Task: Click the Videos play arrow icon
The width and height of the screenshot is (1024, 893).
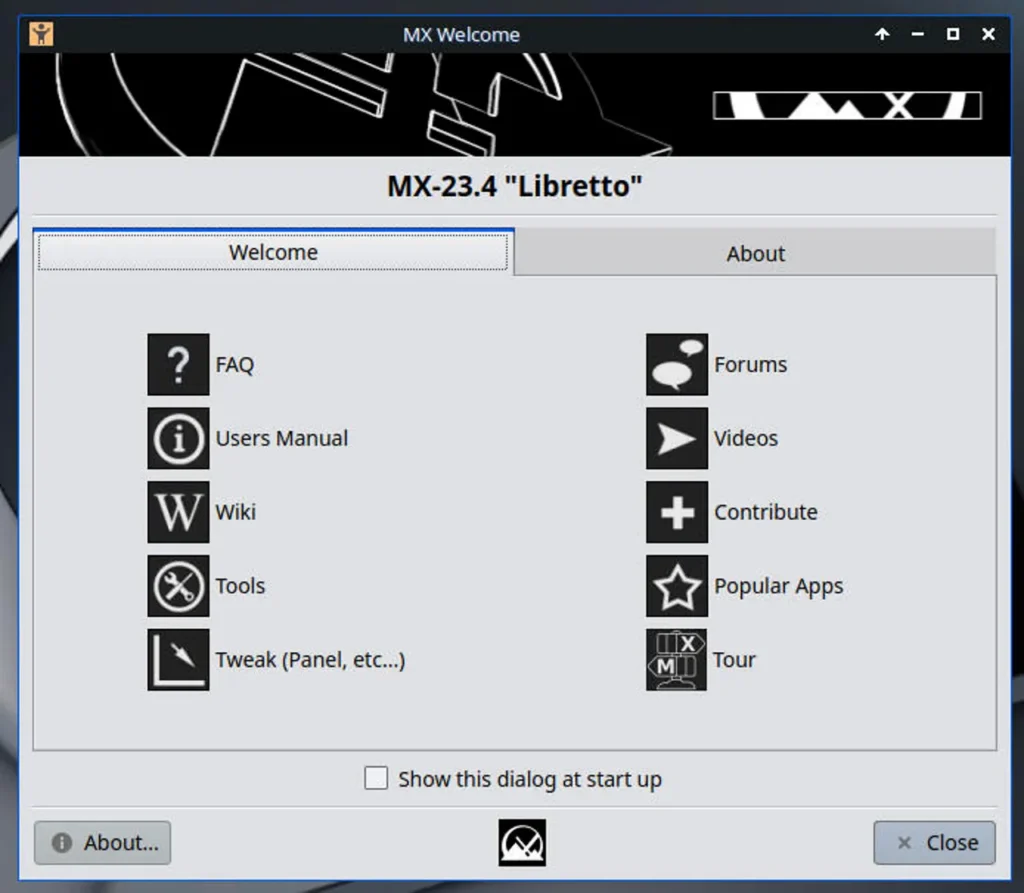Action: [677, 438]
